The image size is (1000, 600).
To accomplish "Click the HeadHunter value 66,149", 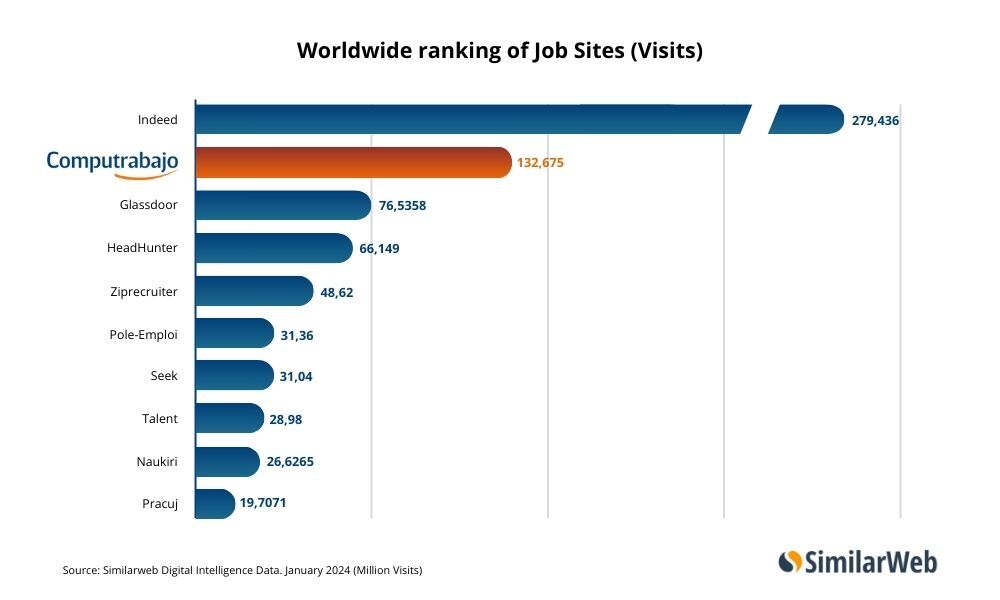I will 379,249.
